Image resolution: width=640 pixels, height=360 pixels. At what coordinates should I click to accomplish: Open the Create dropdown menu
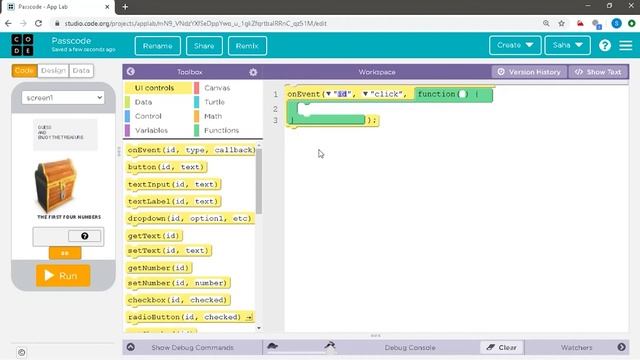515,45
